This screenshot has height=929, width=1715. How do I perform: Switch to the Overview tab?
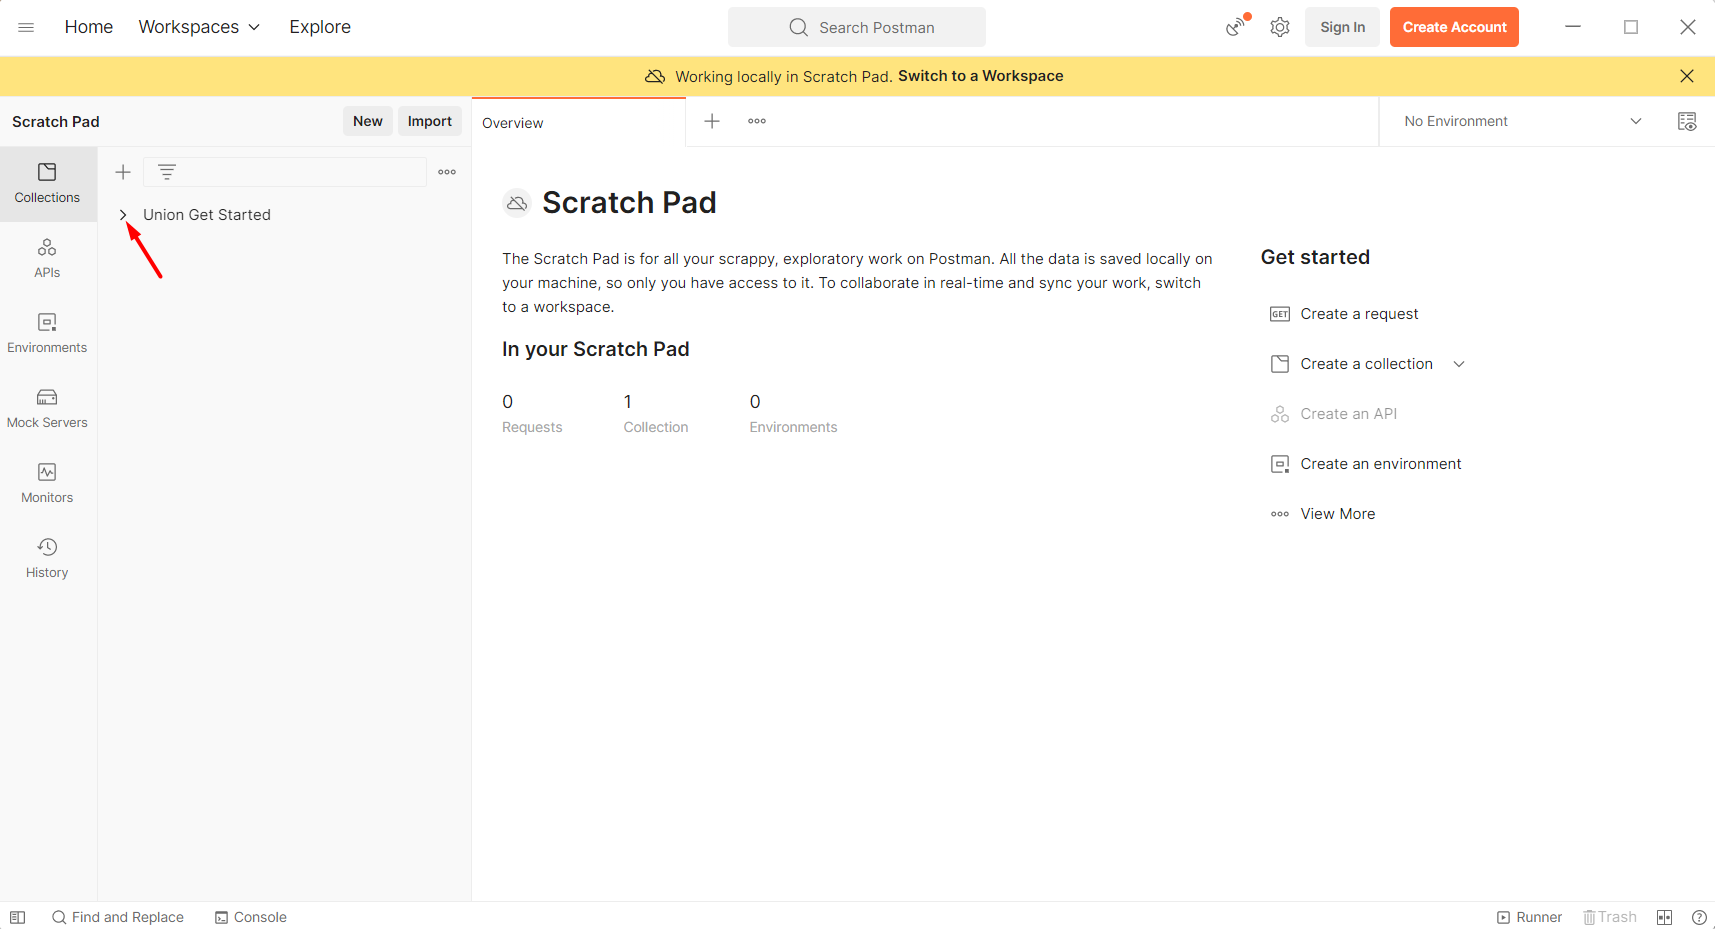(x=513, y=123)
